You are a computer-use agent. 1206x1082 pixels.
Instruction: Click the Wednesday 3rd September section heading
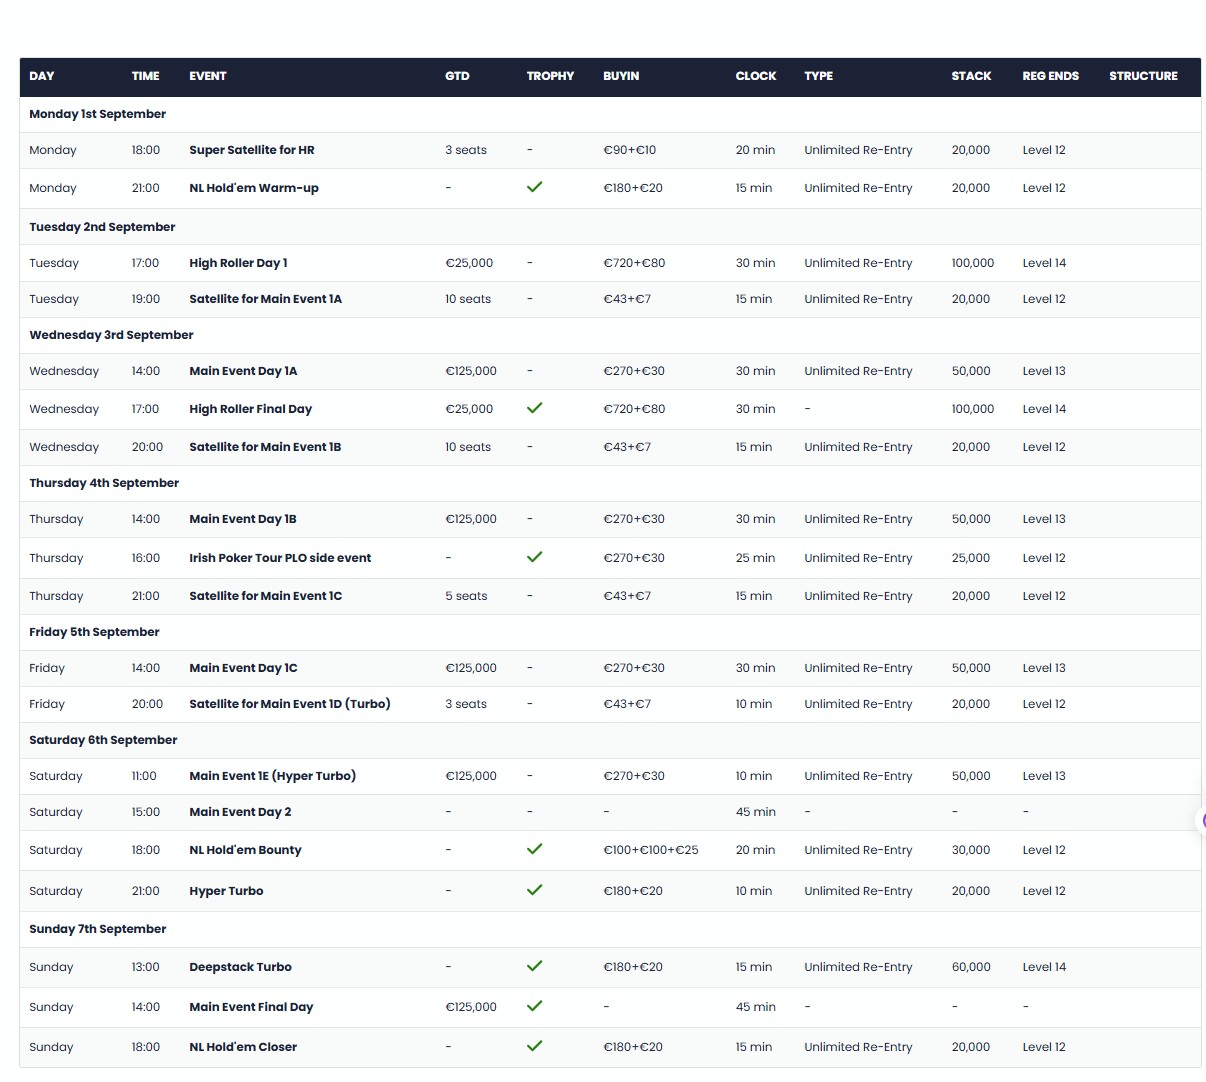click(x=111, y=335)
